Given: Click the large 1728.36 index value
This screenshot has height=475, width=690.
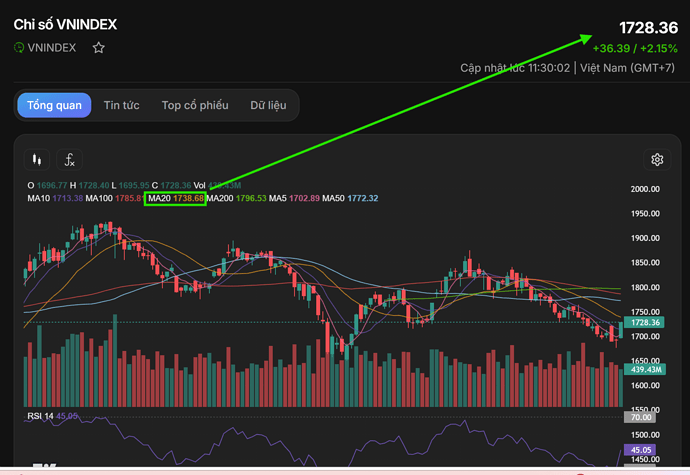Looking at the screenshot, I should [649, 28].
